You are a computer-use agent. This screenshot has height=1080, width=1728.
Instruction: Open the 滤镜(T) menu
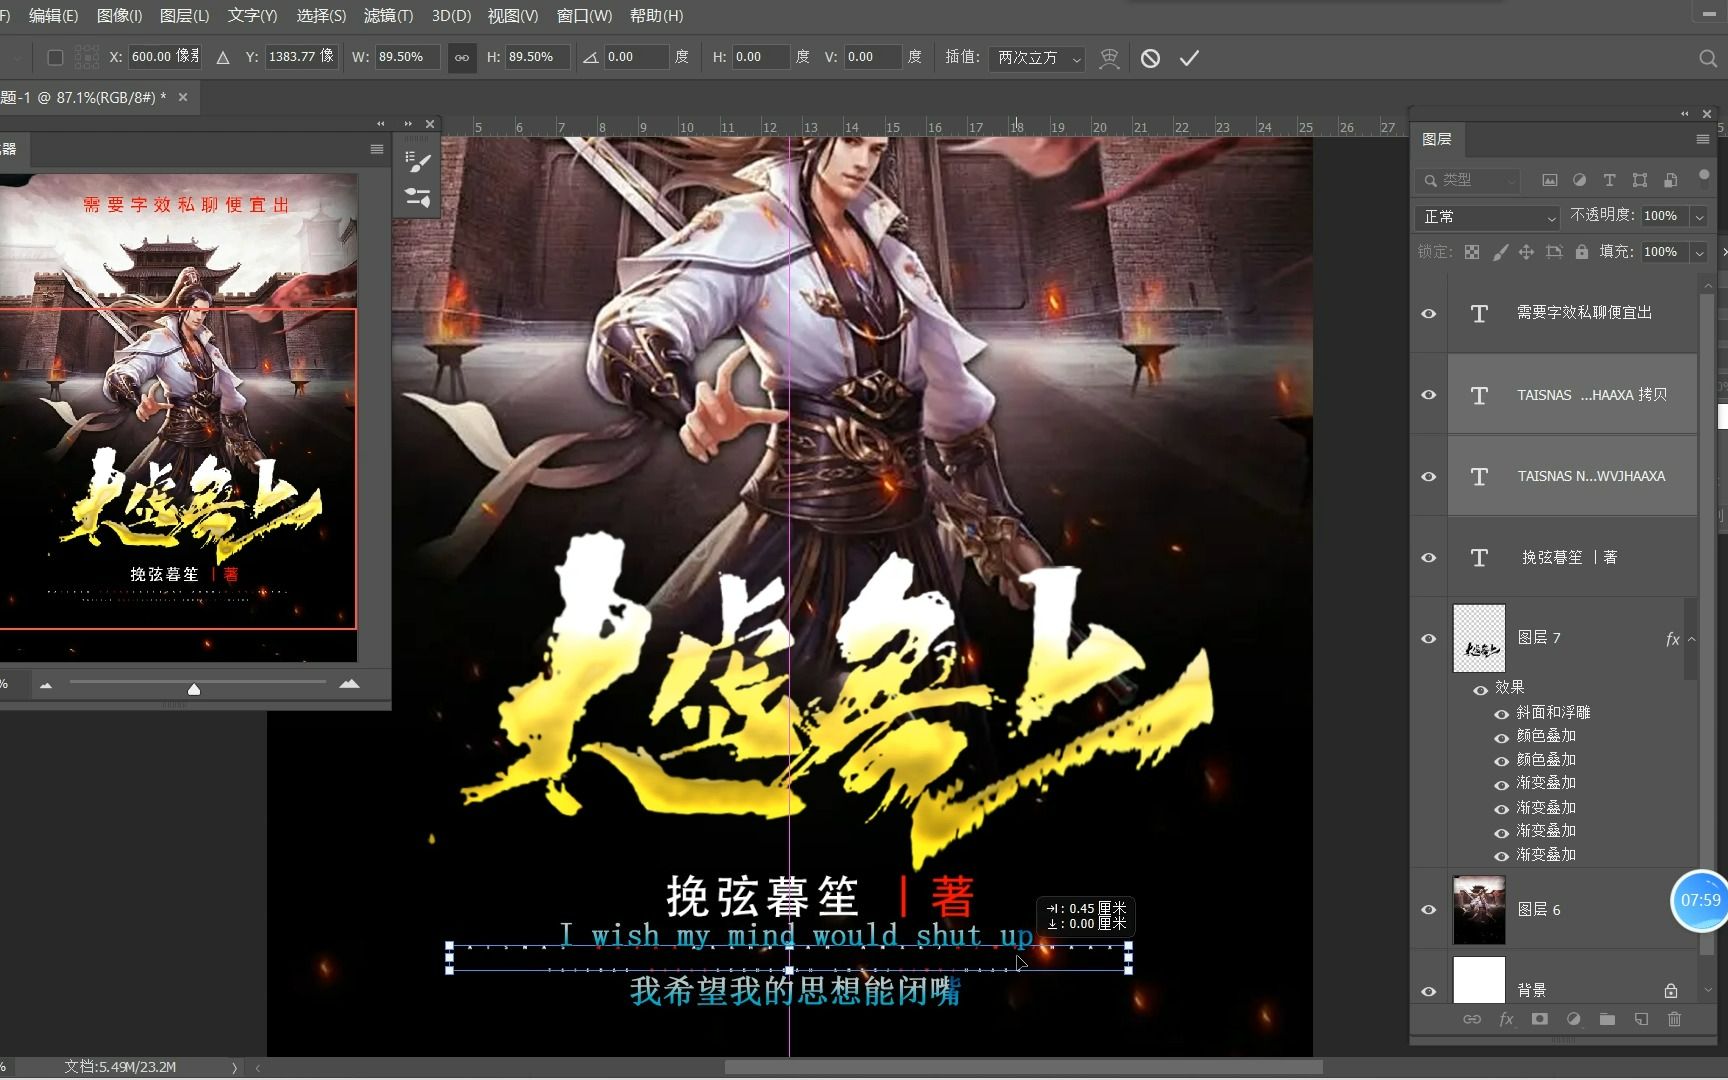(x=388, y=16)
